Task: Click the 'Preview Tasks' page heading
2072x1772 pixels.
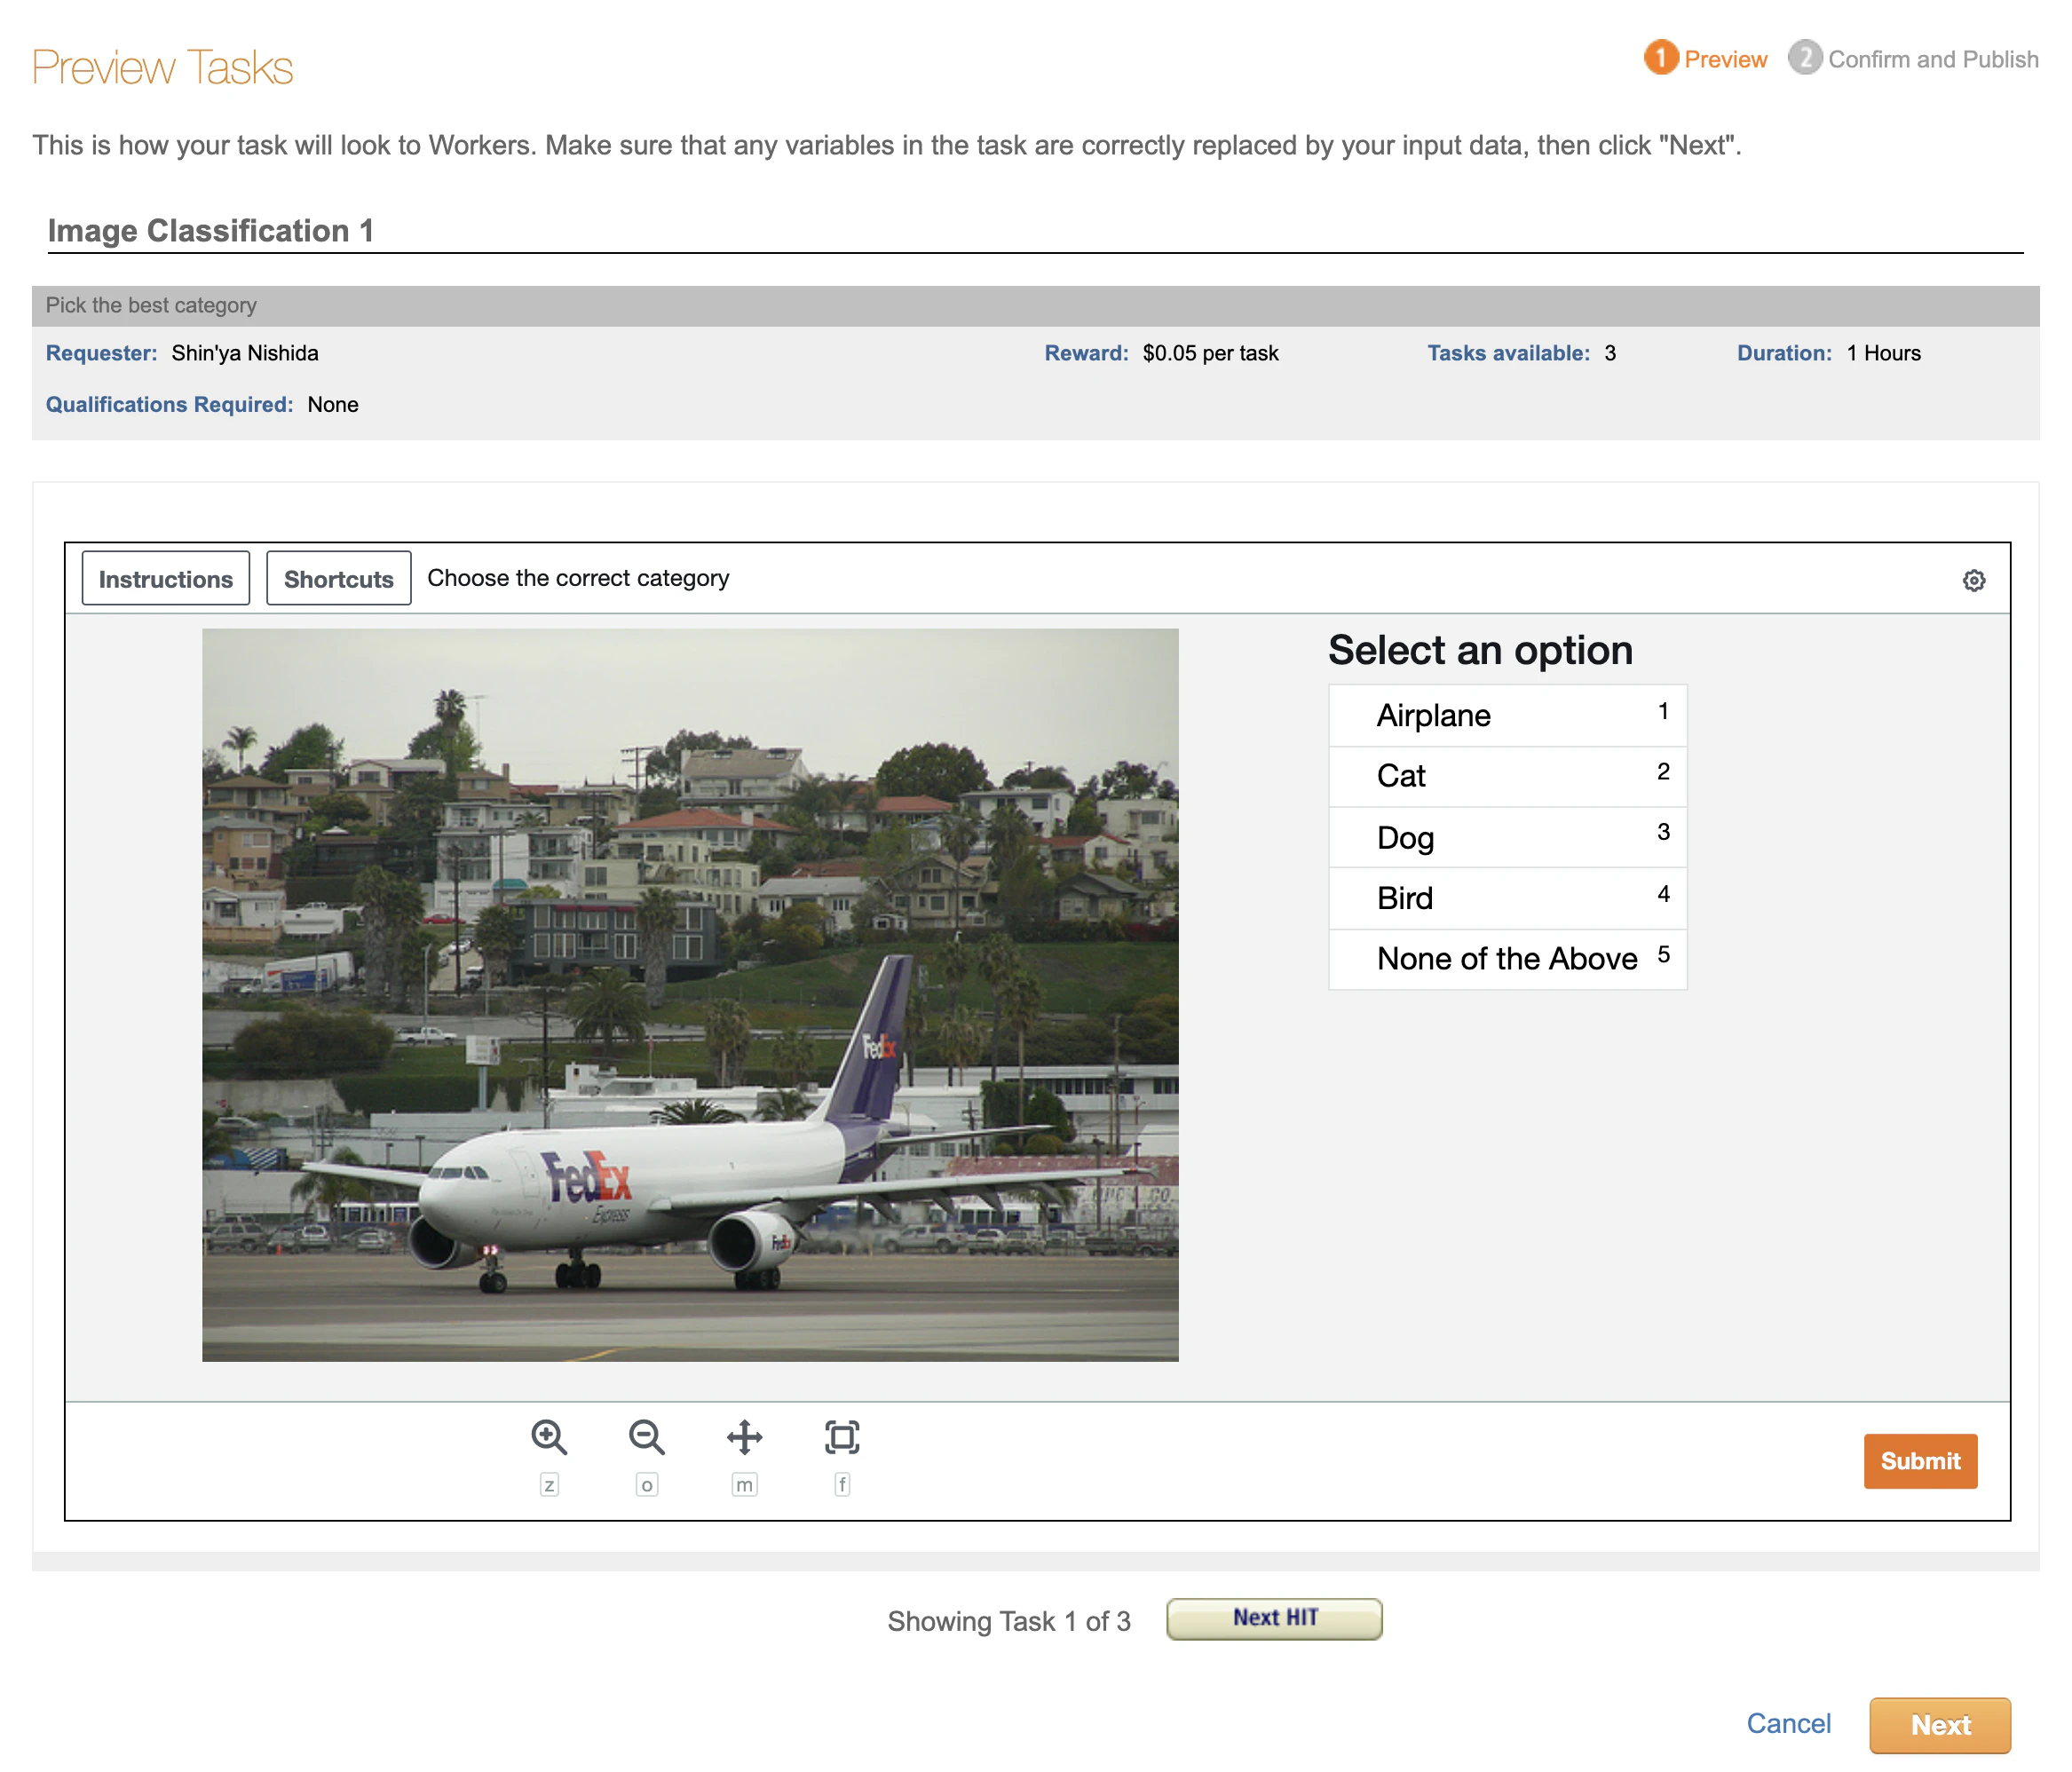Action: pos(163,67)
